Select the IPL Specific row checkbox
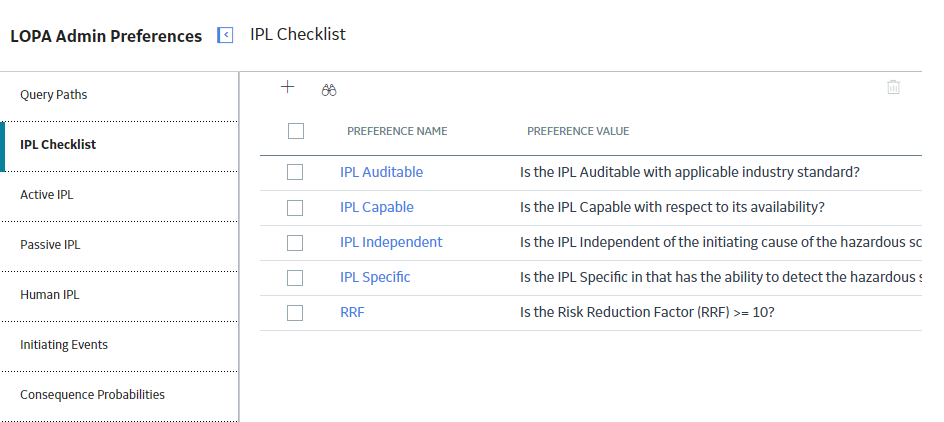Screen dimensions: 944x422 point(295,278)
